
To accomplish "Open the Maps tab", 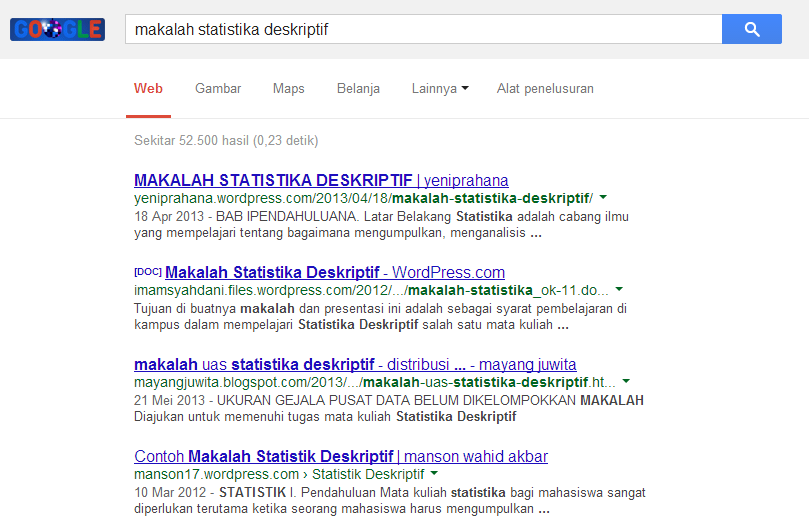I will coord(288,89).
